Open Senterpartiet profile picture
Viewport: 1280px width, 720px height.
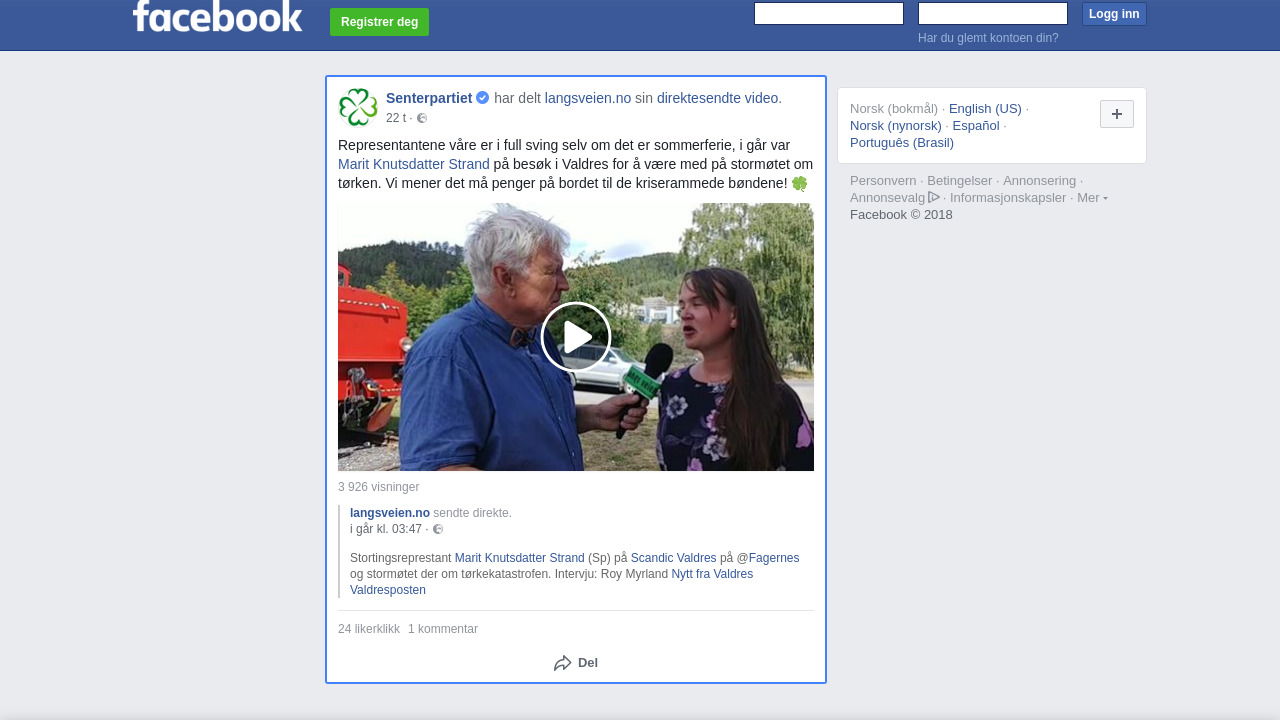pyautogui.click(x=358, y=107)
